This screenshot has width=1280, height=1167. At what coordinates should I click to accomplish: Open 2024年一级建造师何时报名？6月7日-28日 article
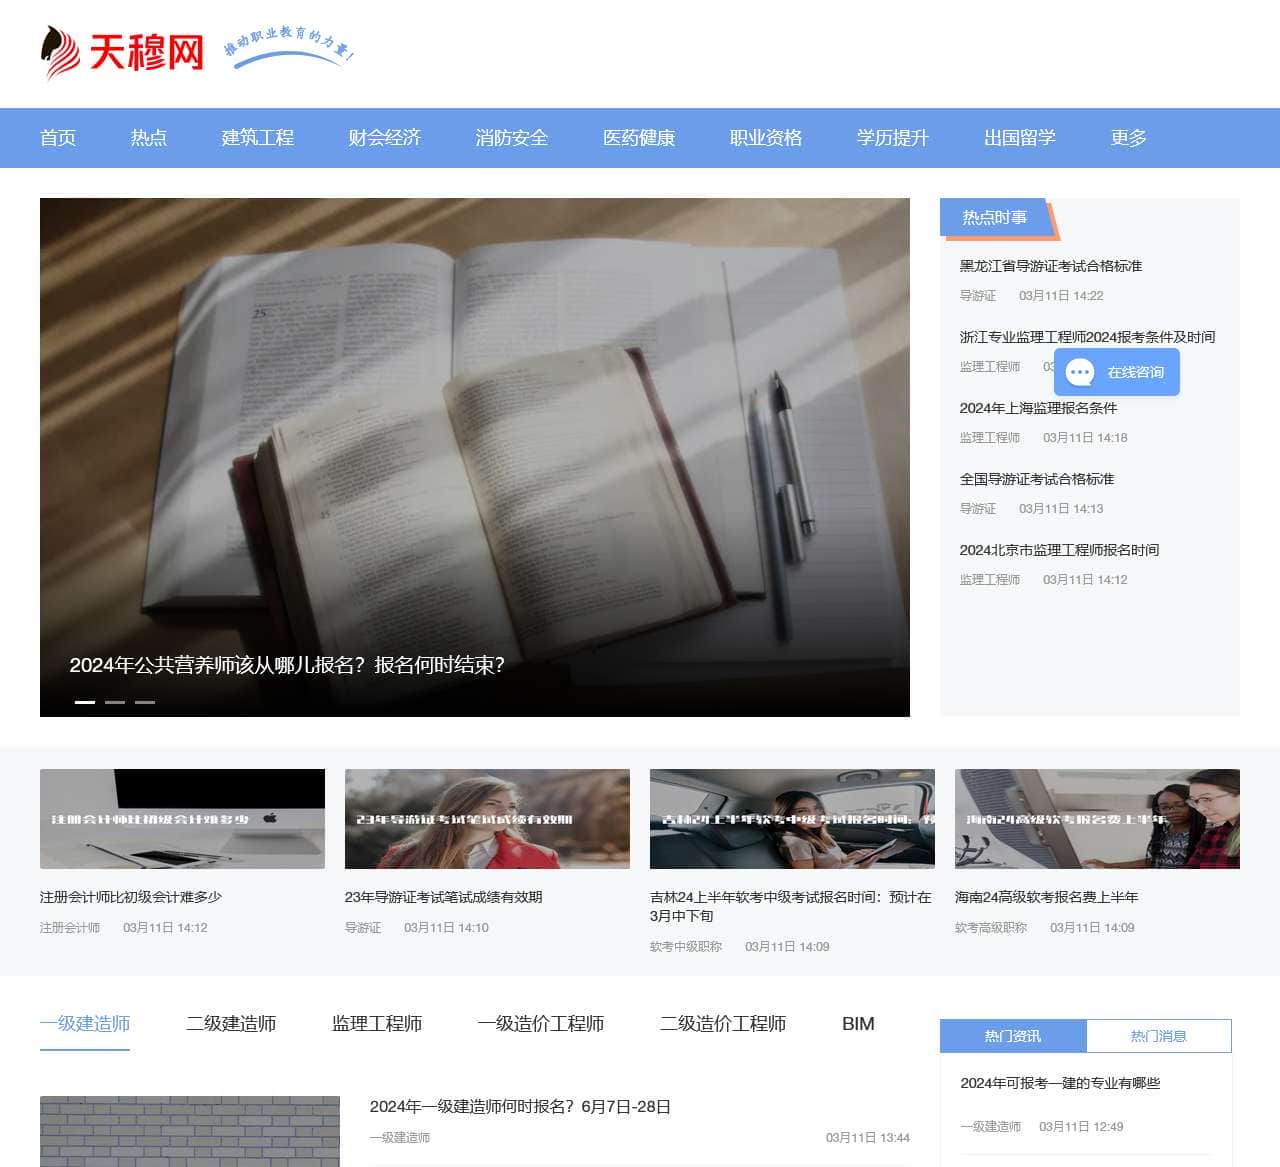tap(520, 1107)
